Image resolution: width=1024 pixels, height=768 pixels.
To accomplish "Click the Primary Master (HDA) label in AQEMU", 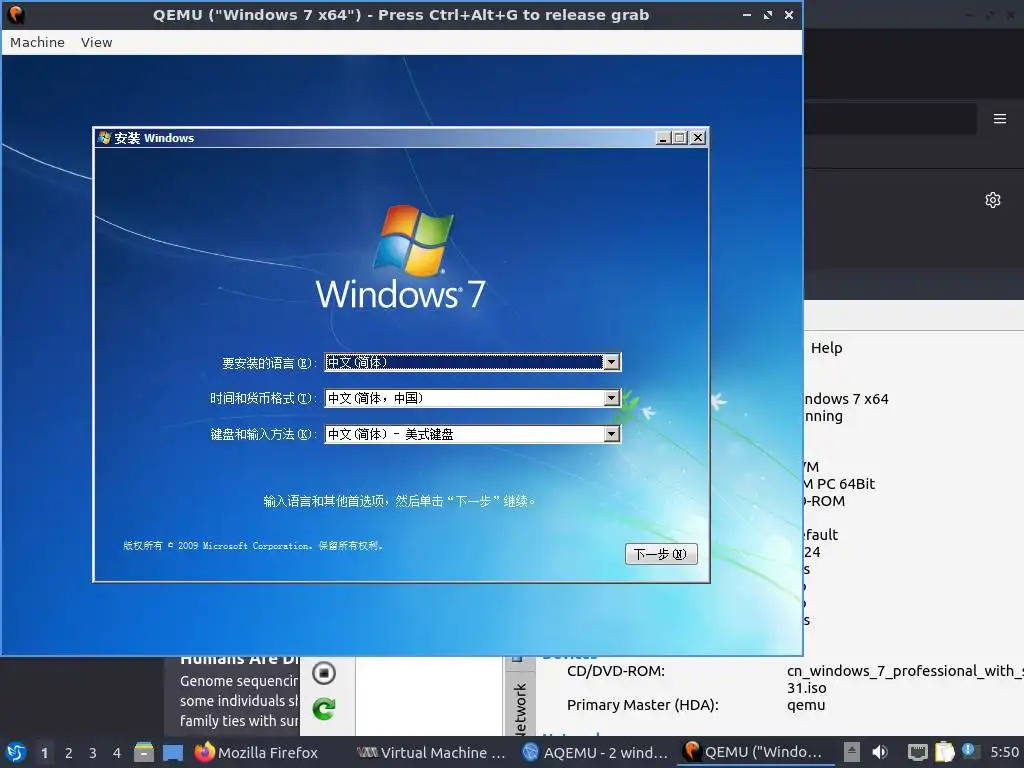I will (x=643, y=705).
